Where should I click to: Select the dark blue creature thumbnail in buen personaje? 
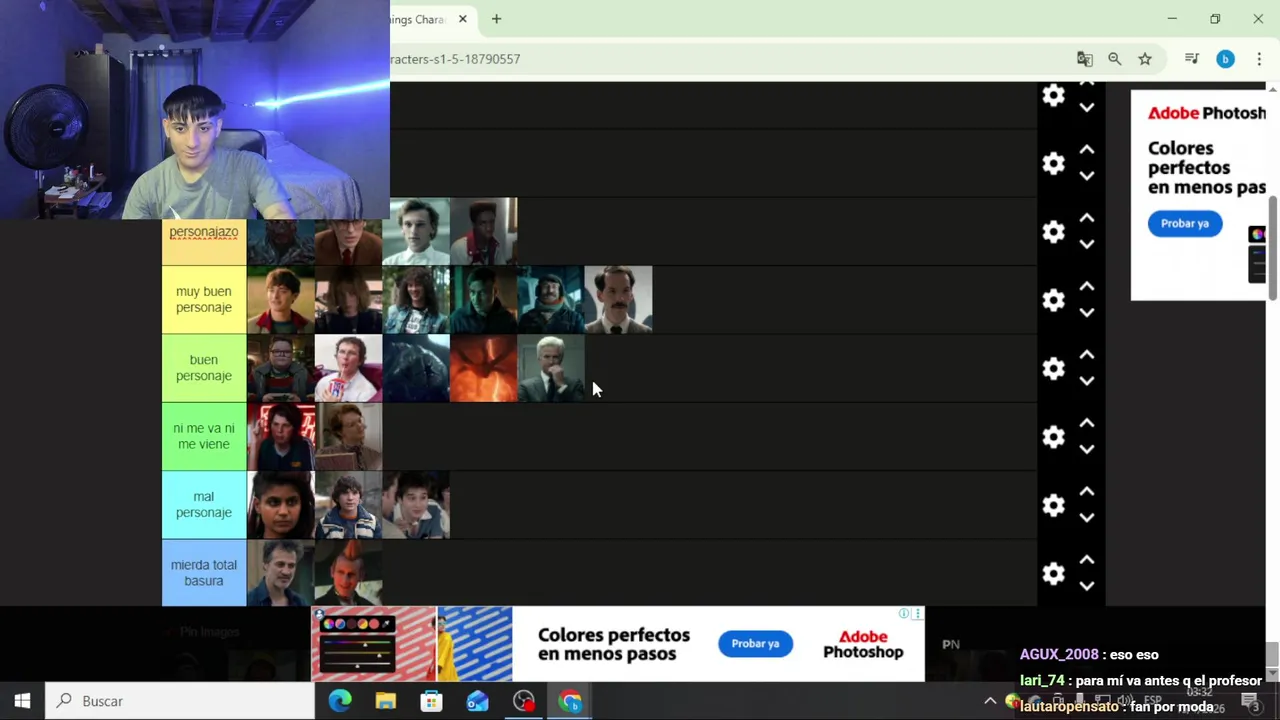point(416,368)
